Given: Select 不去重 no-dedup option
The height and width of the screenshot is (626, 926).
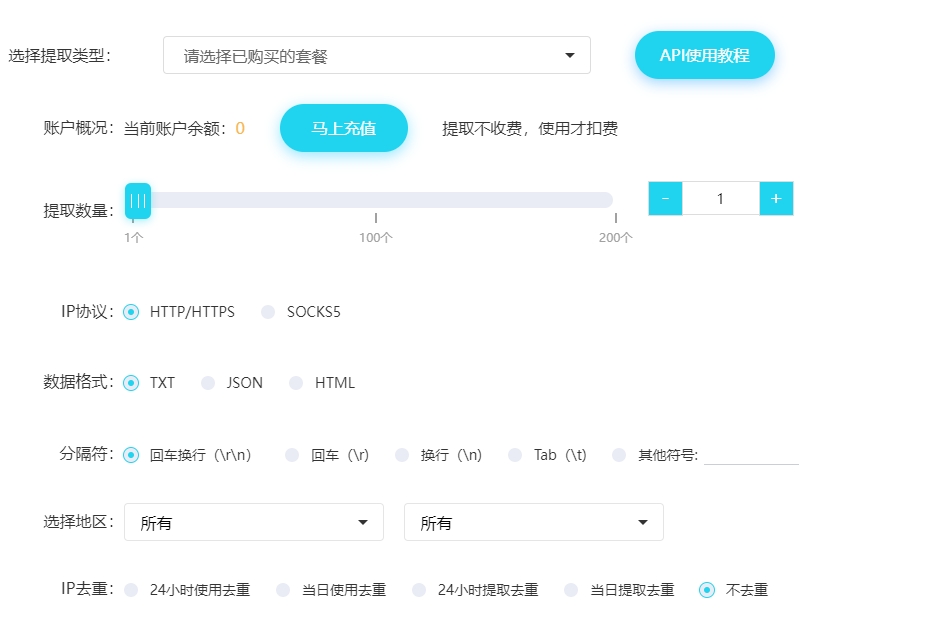Looking at the screenshot, I should [707, 590].
